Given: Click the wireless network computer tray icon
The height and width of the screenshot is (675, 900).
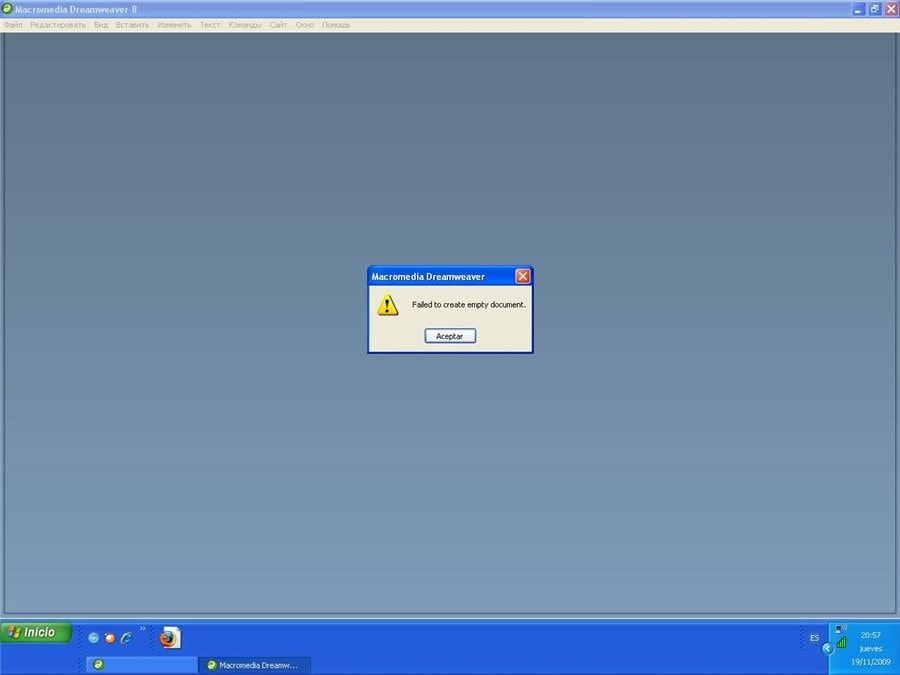Looking at the screenshot, I should [840, 629].
